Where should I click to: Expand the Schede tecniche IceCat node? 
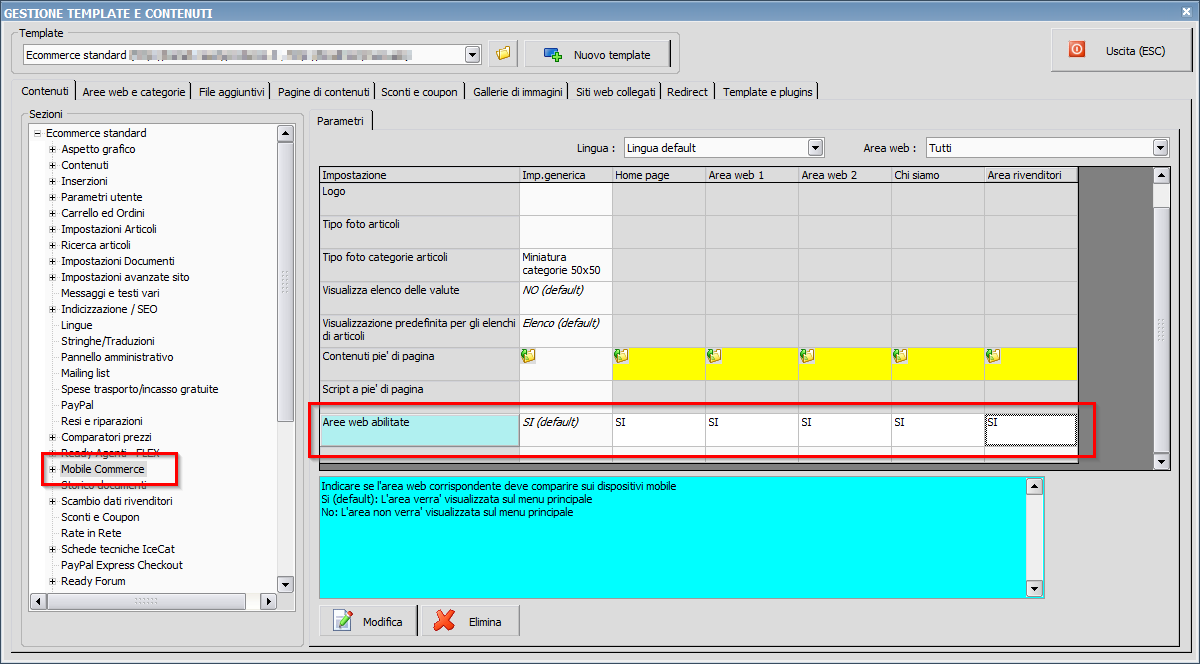pyautogui.click(x=53, y=549)
